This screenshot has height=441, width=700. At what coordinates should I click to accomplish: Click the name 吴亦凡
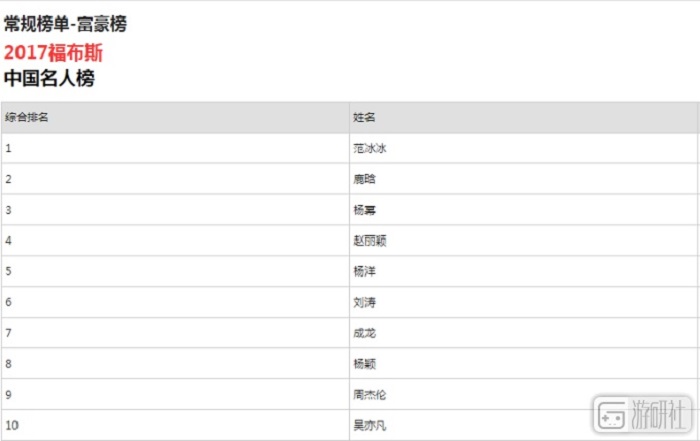369,425
